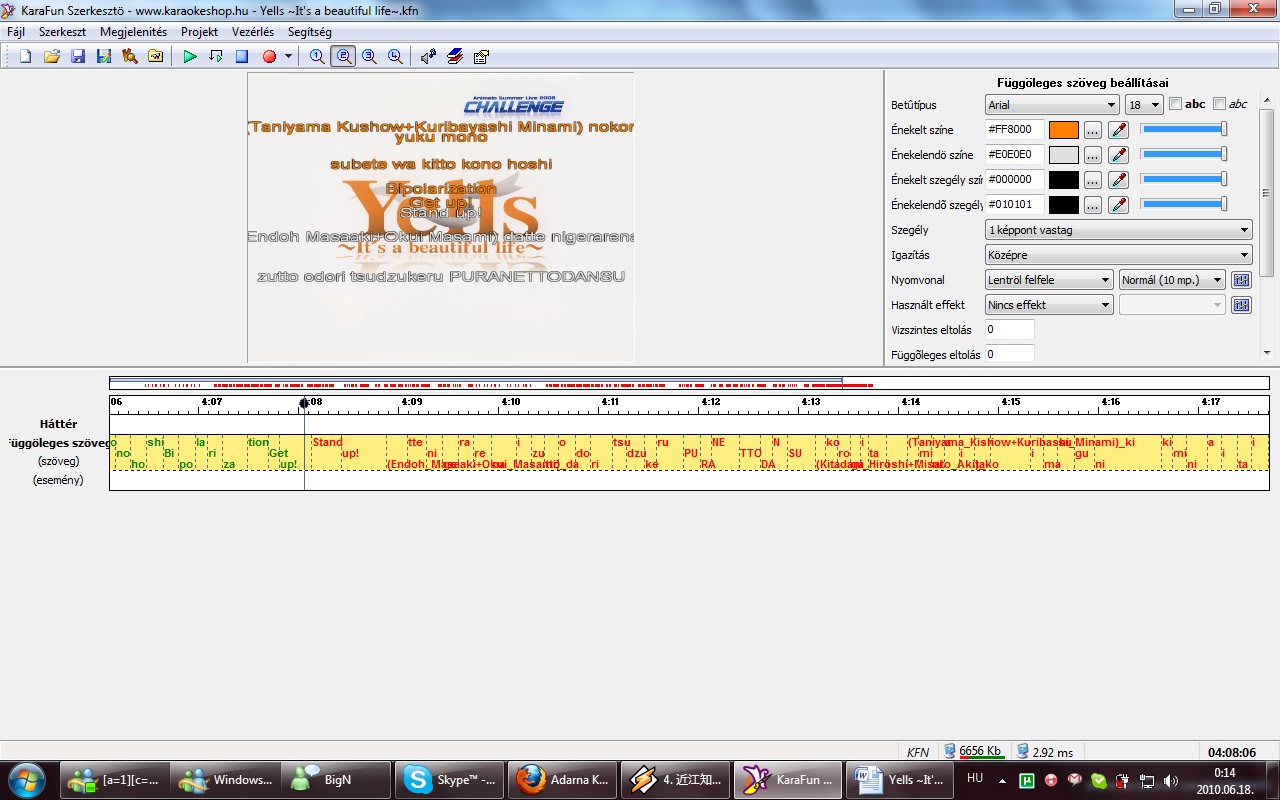Select the 'Stand' syllable in timeline

point(327,442)
